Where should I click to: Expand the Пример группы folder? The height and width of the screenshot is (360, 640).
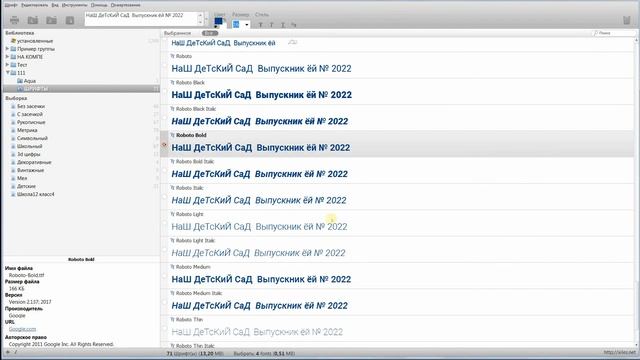[7, 49]
